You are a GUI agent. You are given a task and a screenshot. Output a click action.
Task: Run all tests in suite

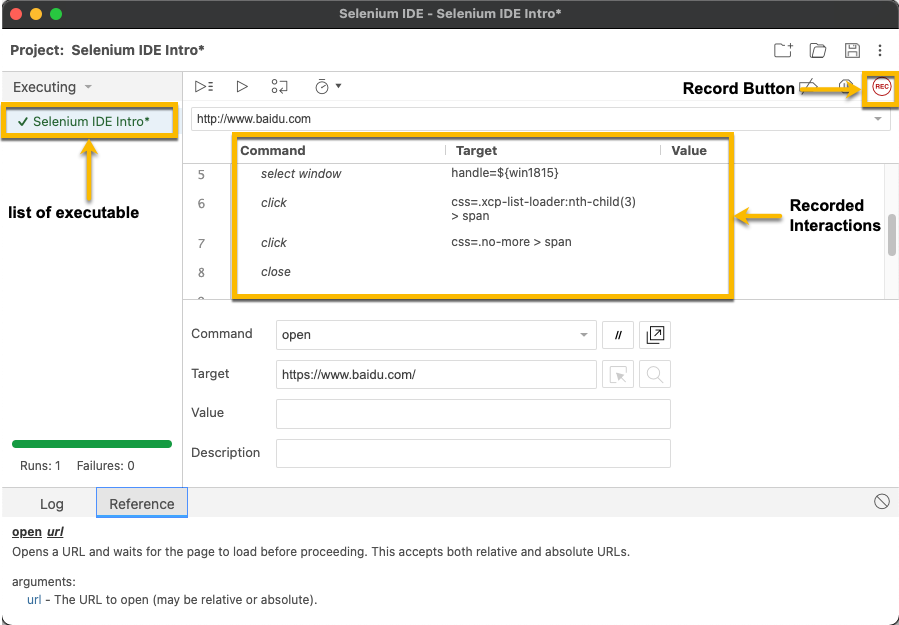pos(204,87)
